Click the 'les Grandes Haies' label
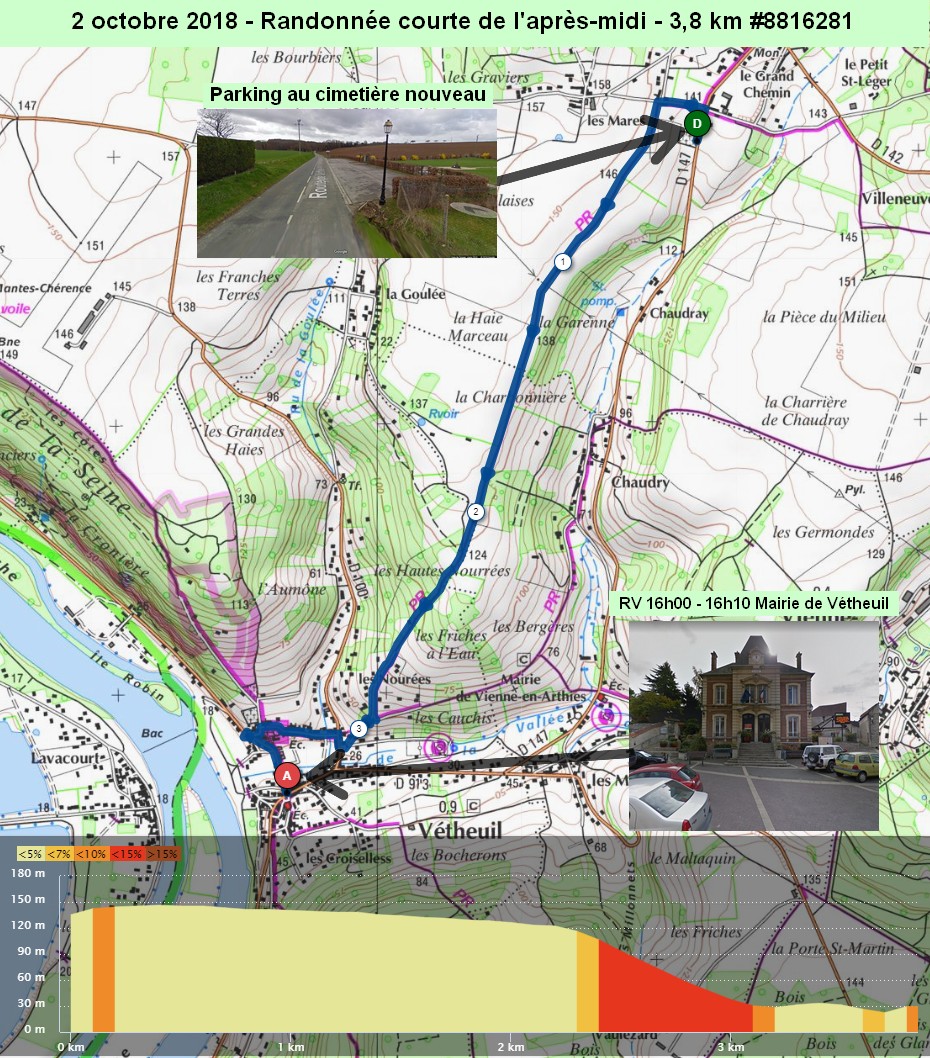 coord(244,440)
